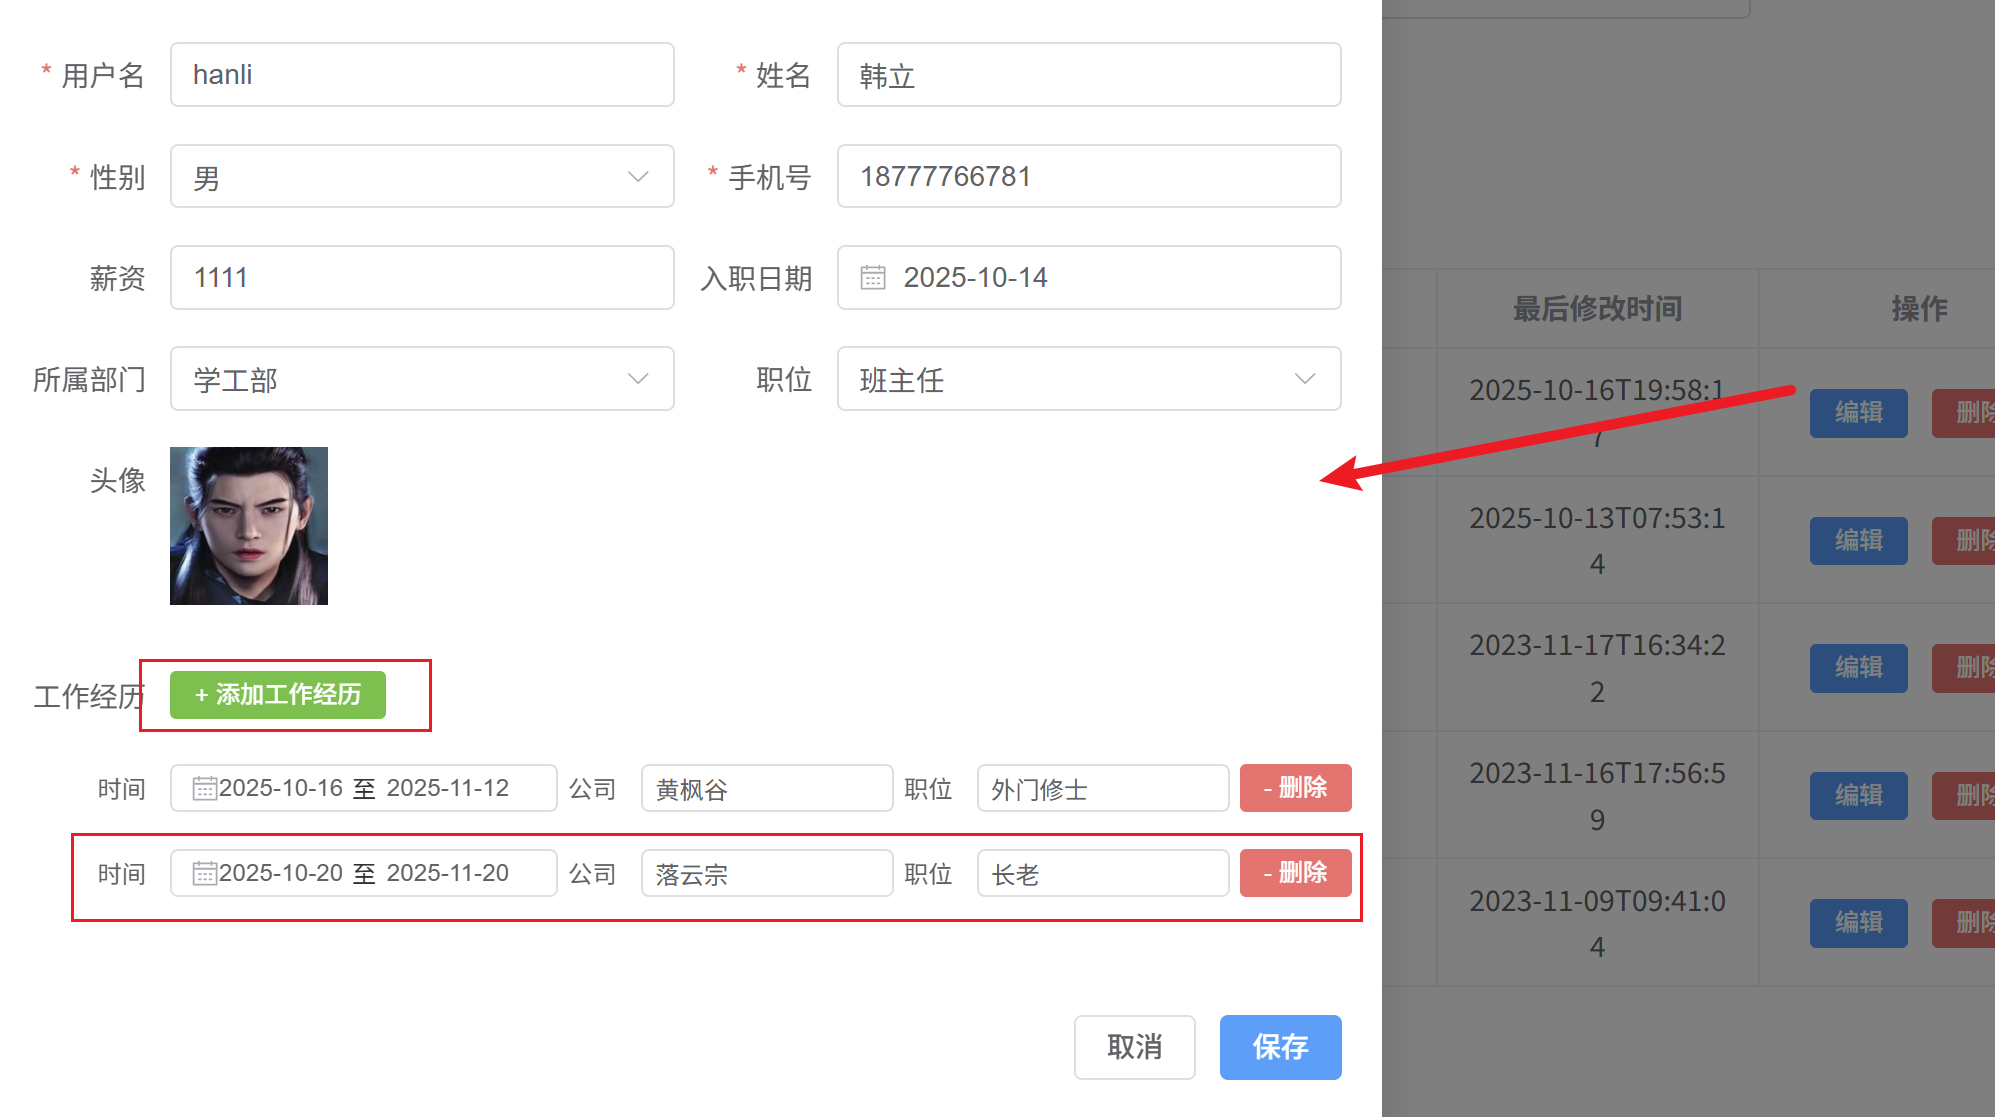Screen dimensions: 1995x1117
Task: Open the 职位 dropdown showing 班主任
Action: pyautogui.click(x=1088, y=379)
